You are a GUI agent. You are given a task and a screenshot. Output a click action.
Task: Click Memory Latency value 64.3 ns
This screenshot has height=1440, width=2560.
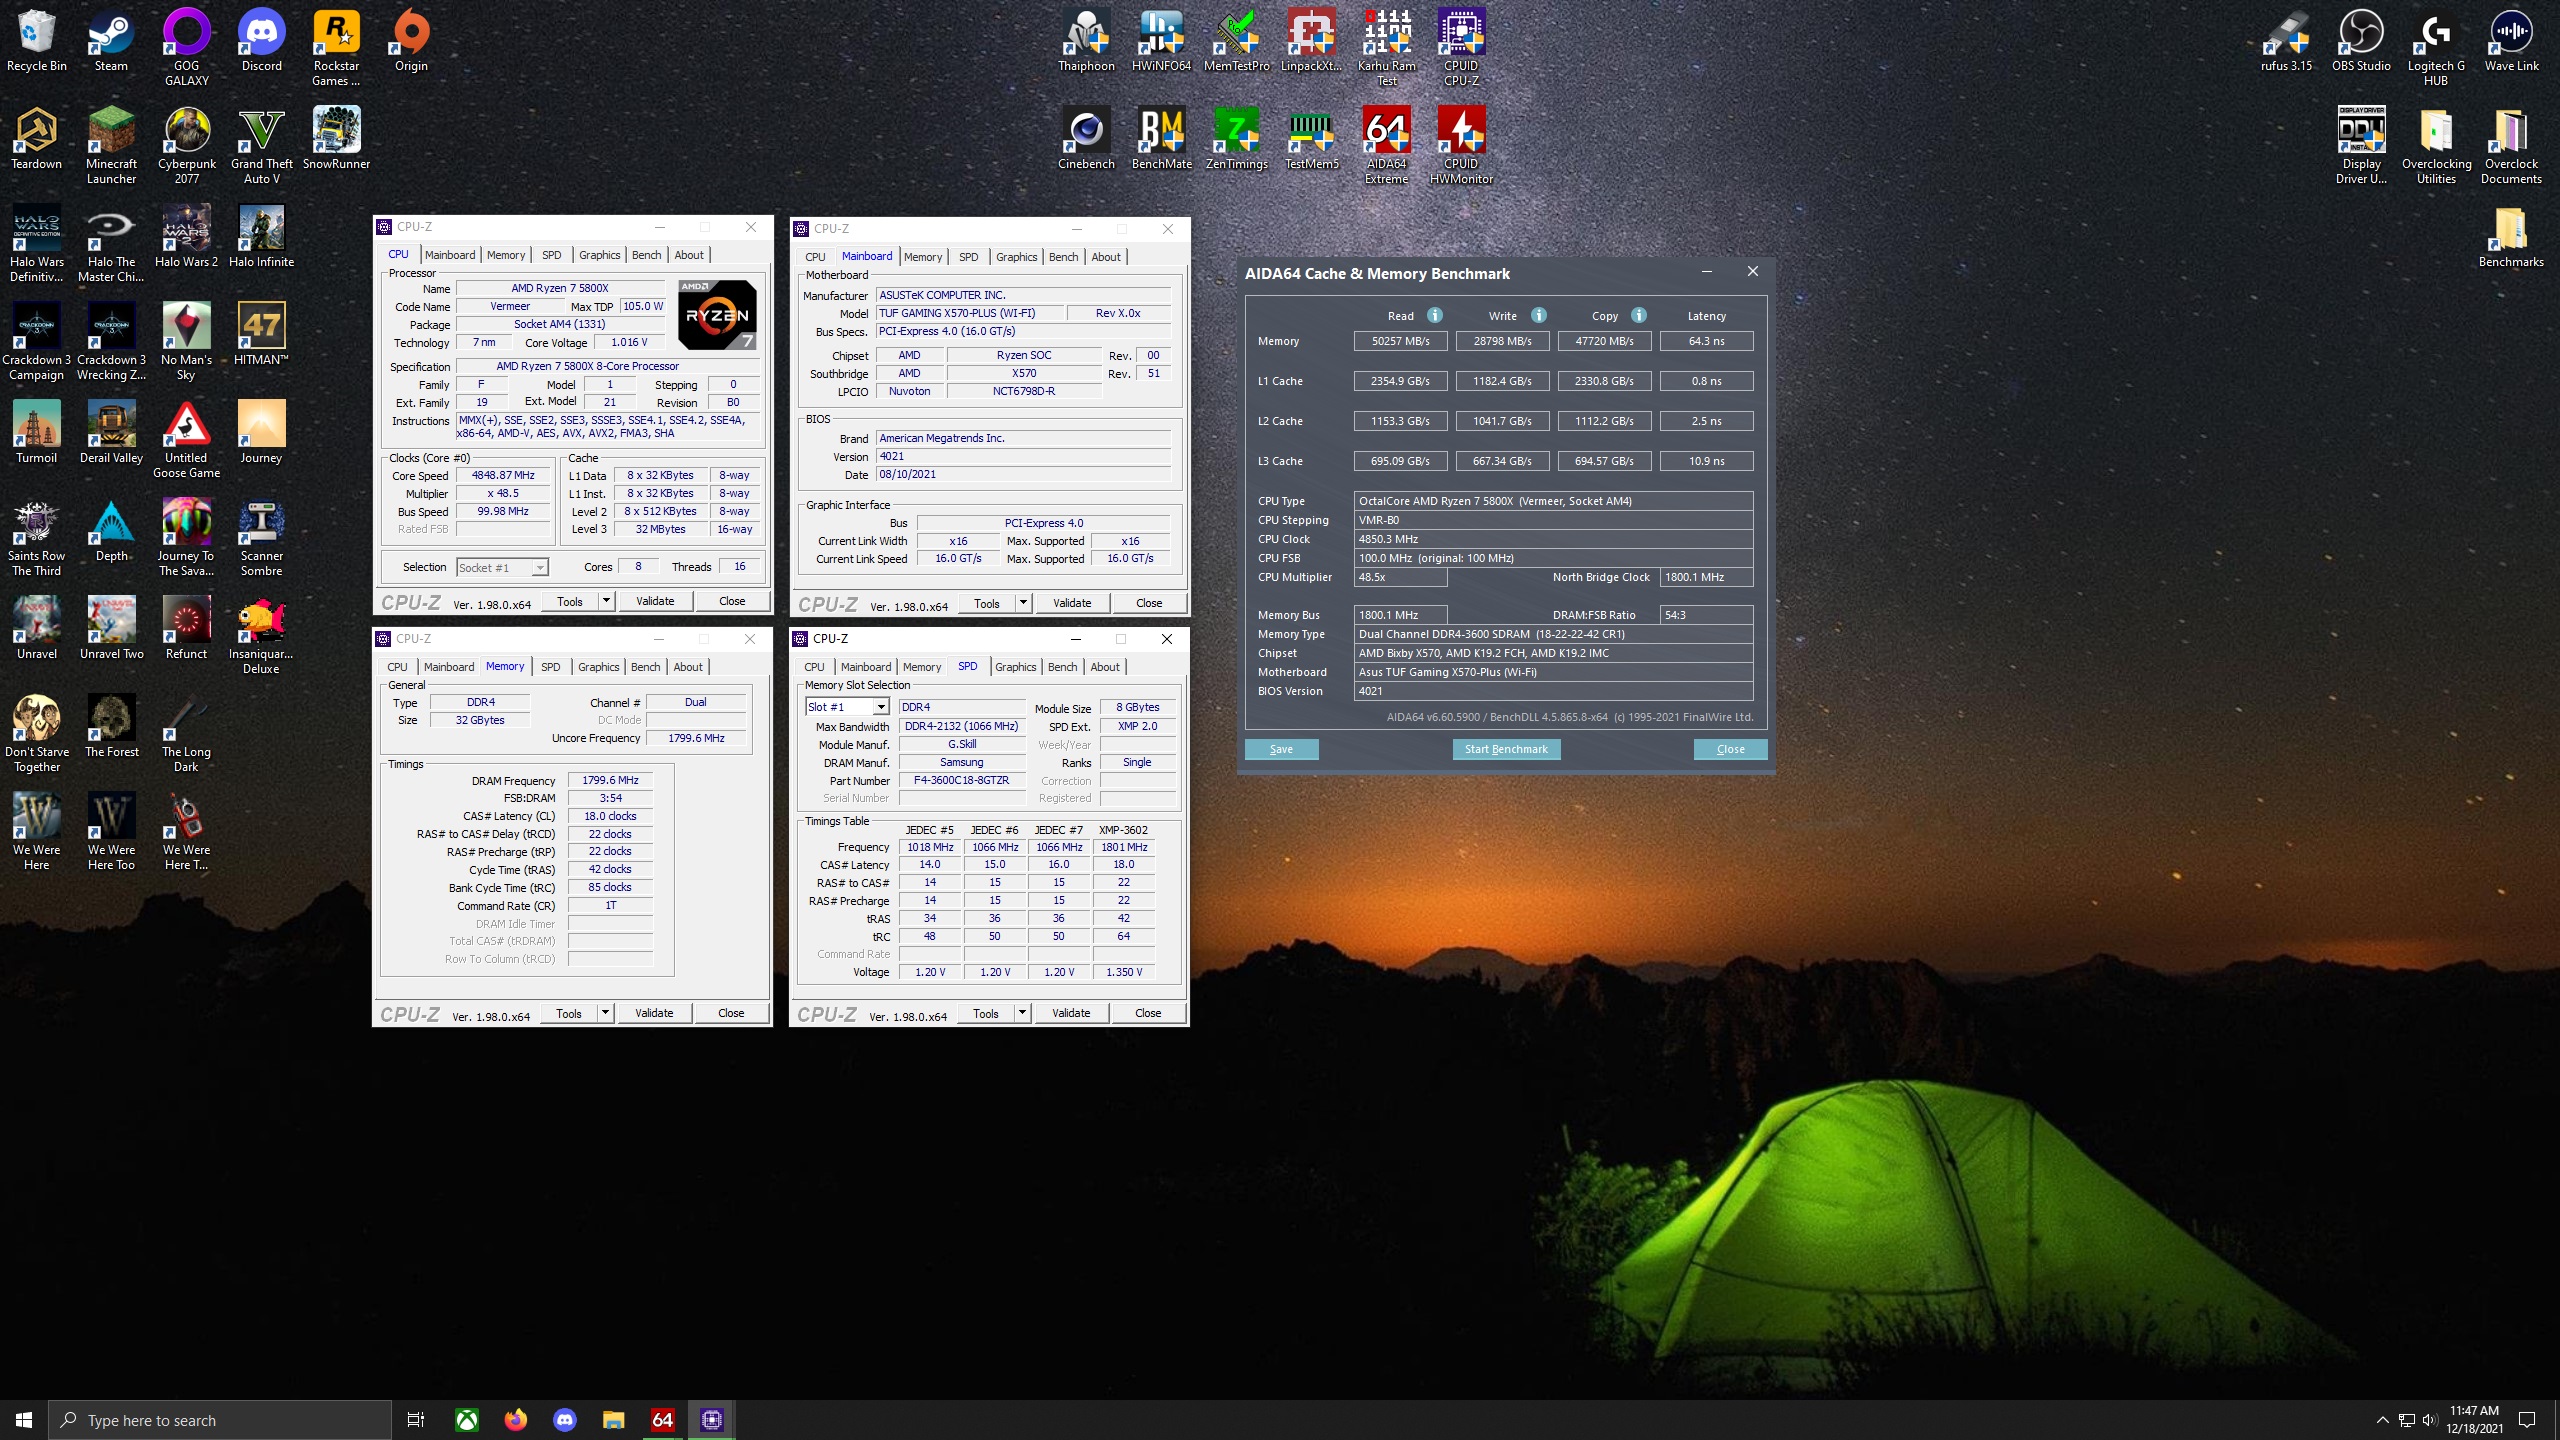1706,341
